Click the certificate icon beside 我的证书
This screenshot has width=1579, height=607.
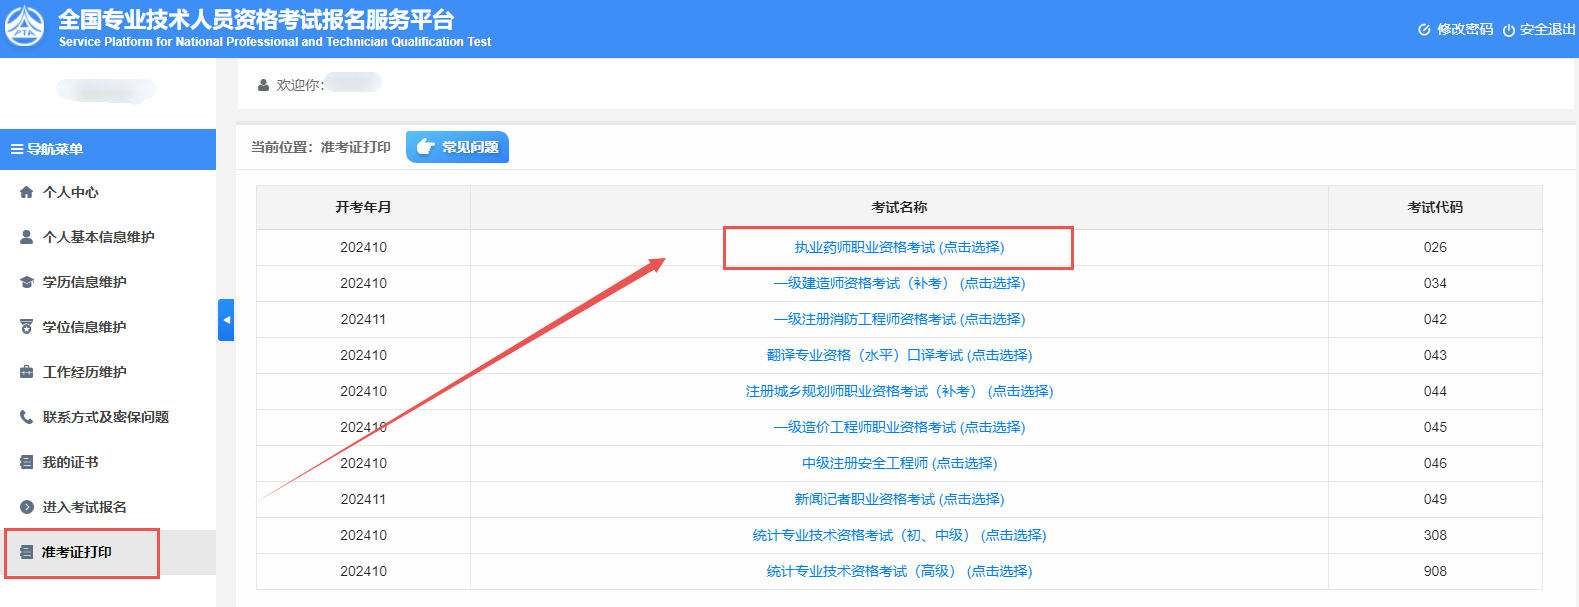[x=27, y=462]
